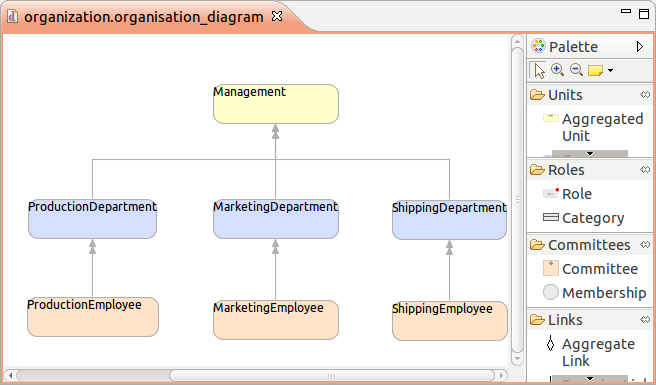Collapse the Committees drawer header

point(589,245)
